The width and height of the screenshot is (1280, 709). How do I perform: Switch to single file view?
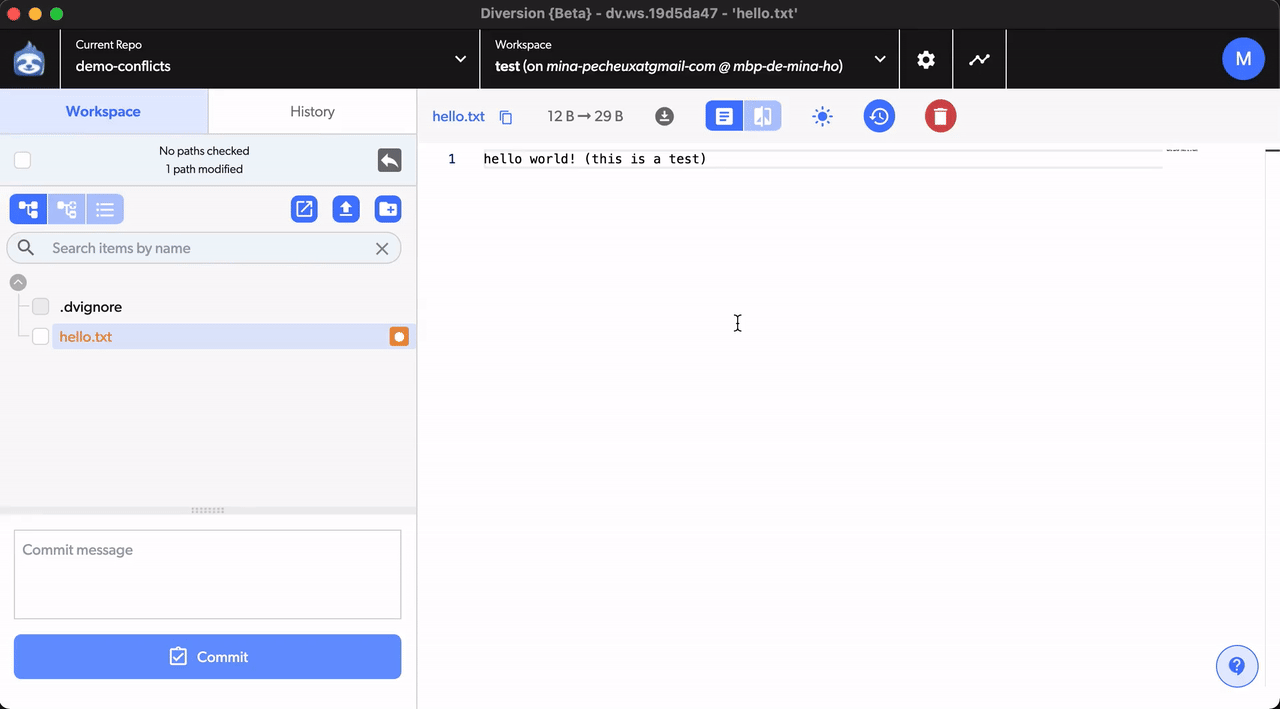click(724, 116)
